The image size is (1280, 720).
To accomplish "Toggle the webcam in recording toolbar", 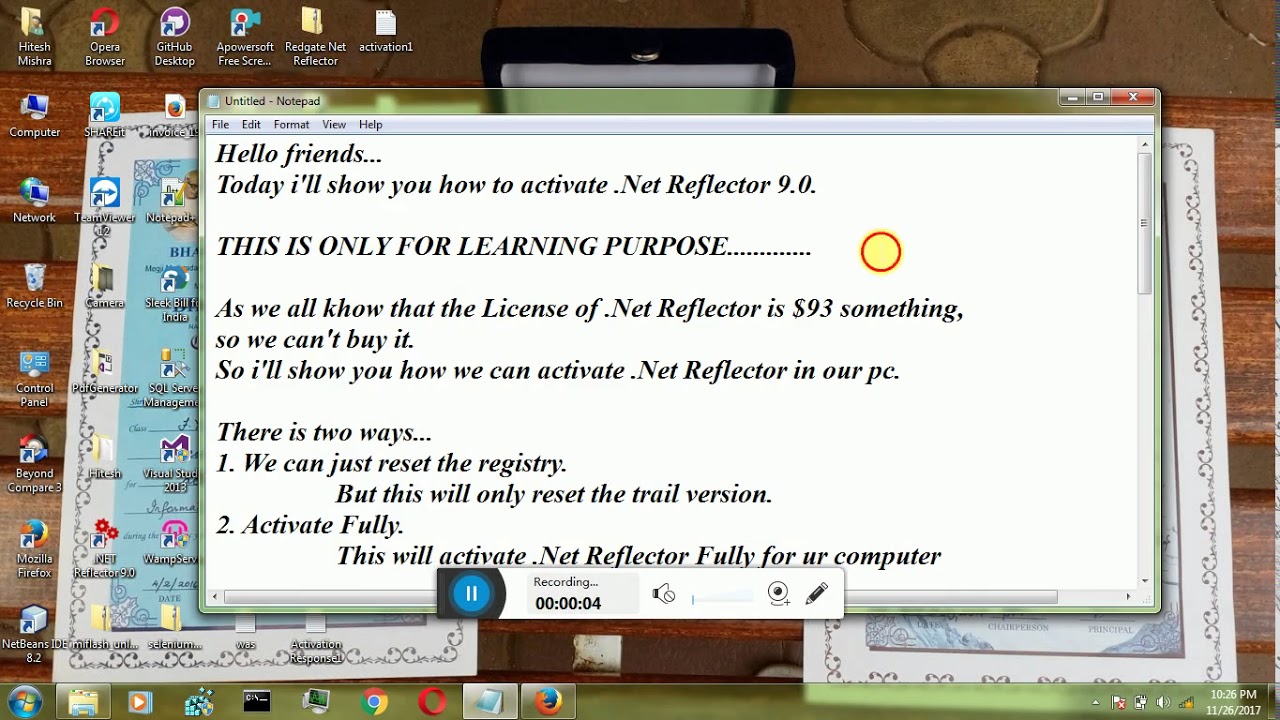I will [778, 594].
